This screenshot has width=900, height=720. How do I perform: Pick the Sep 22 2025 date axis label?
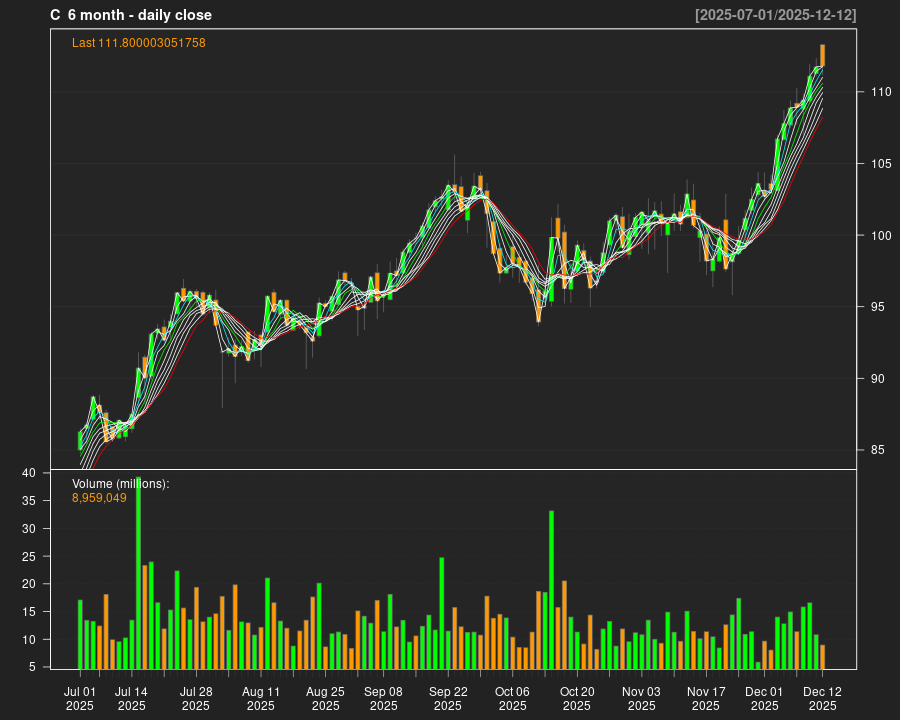tap(448, 698)
